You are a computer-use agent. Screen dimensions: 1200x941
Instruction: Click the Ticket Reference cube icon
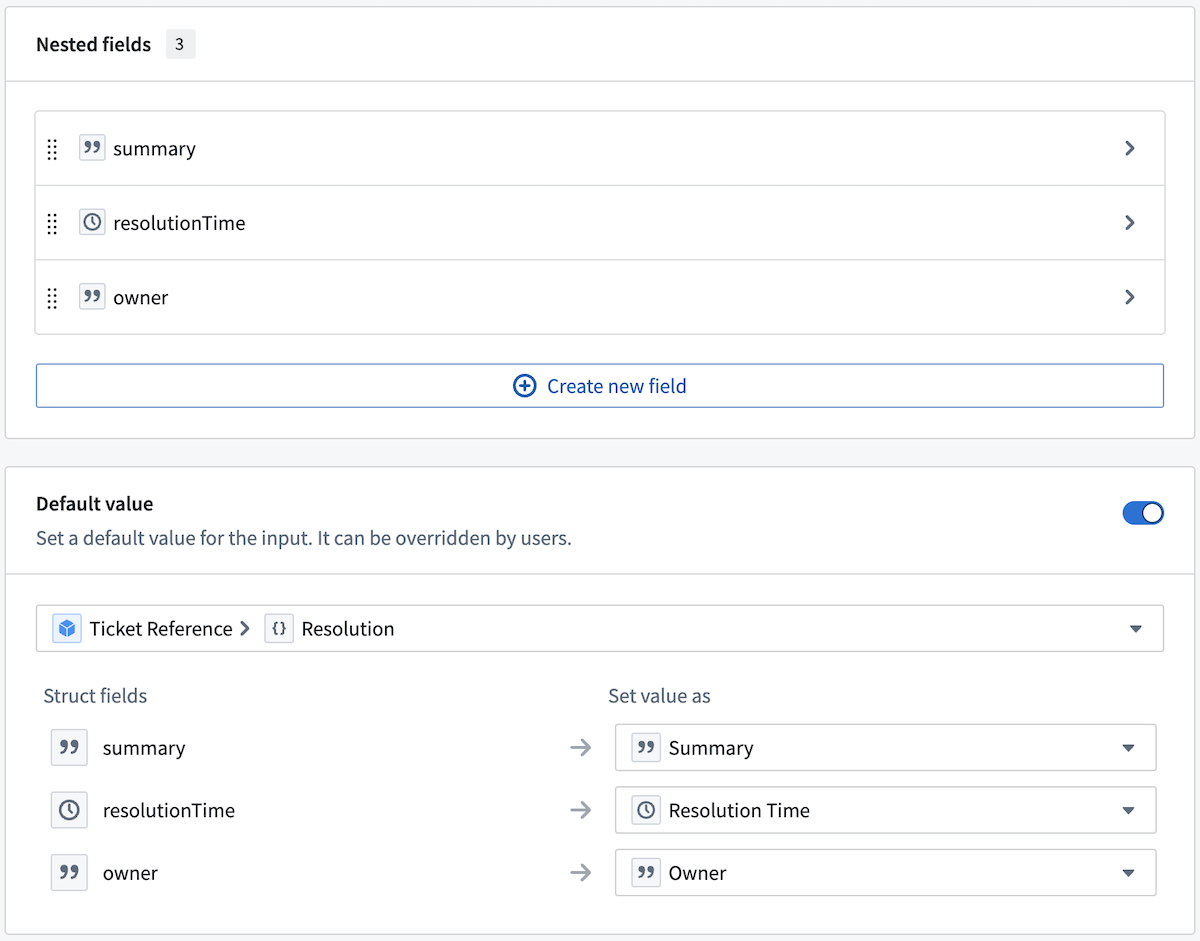pyautogui.click(x=65, y=628)
